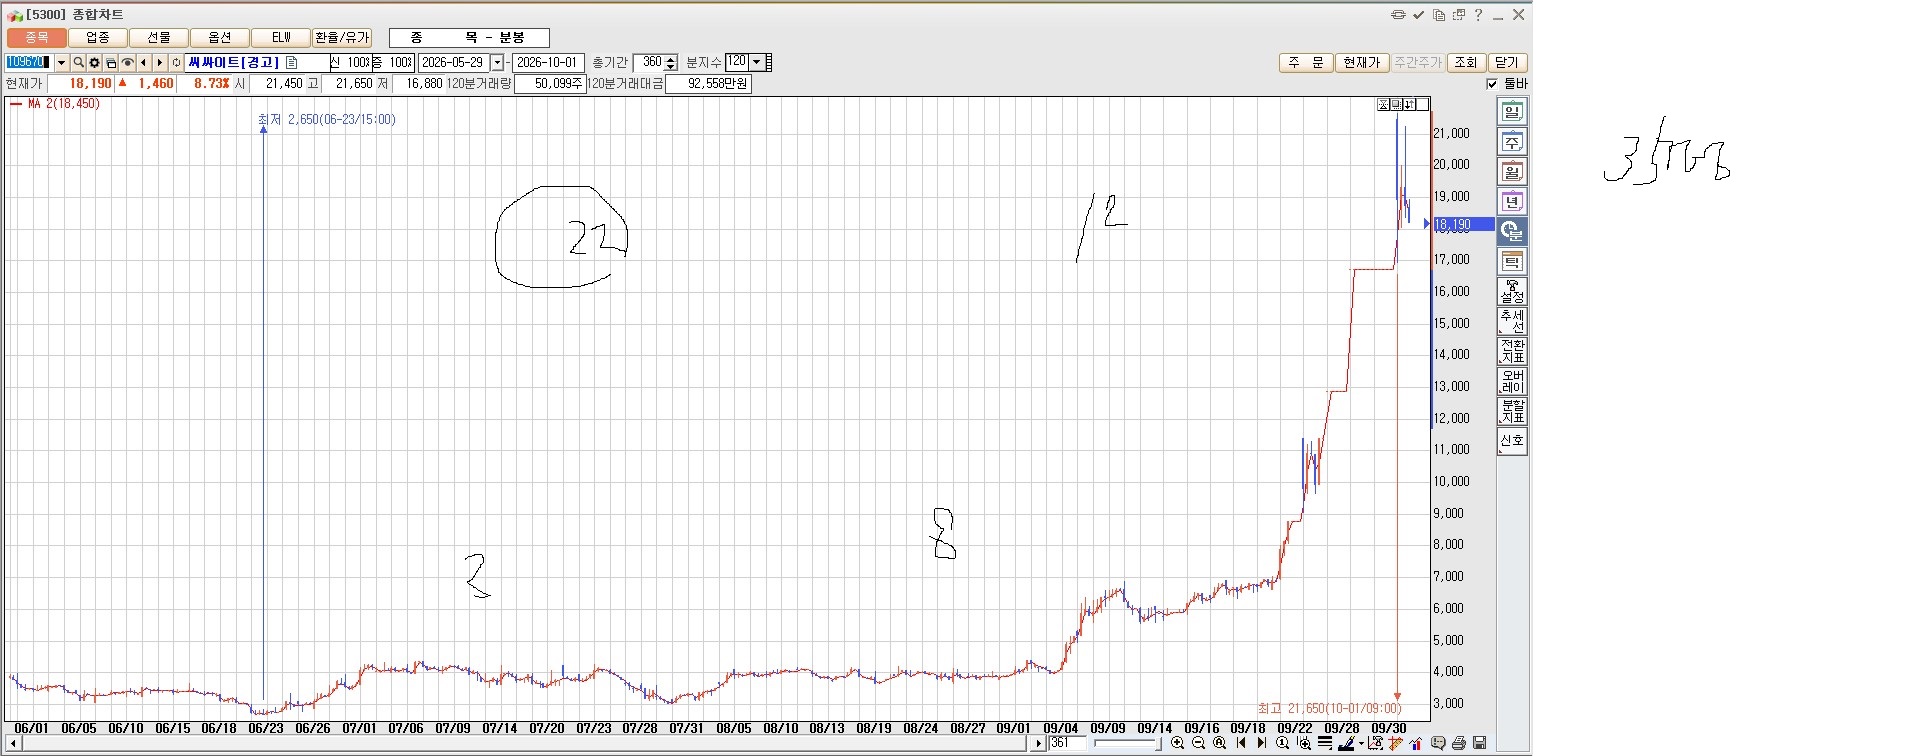This screenshot has width=1914, height=756.
Task: Switch to the 종목 tab
Action: pyautogui.click(x=37, y=38)
